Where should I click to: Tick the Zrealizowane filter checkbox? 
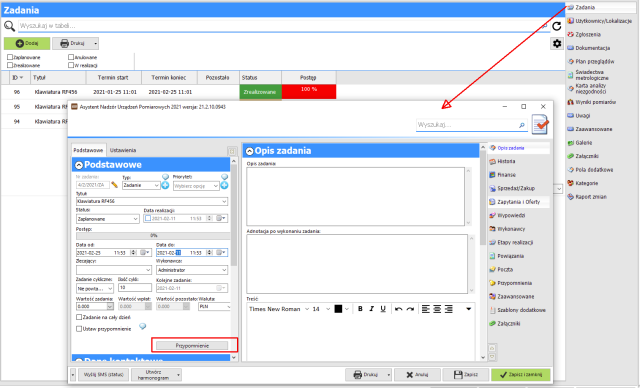click(10, 65)
